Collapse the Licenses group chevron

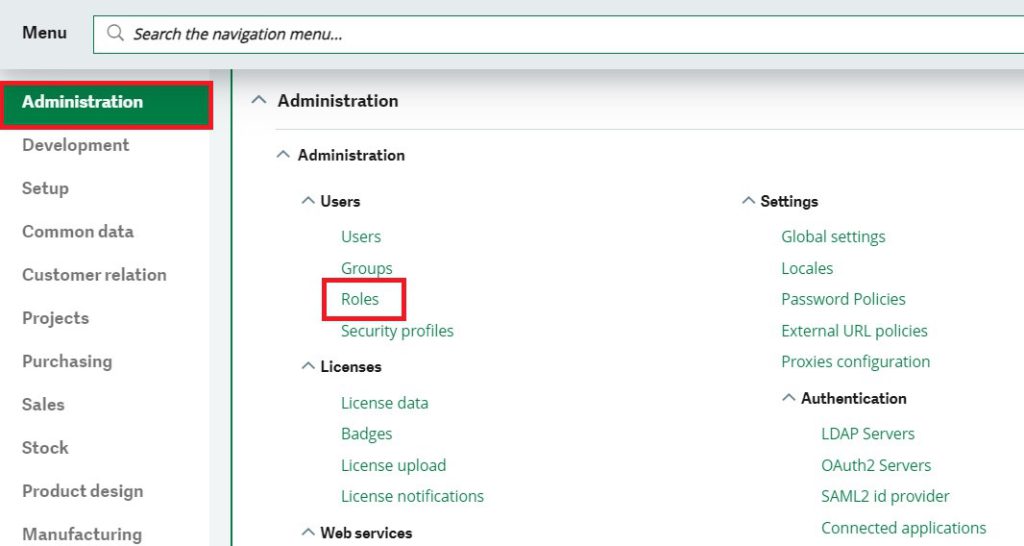click(x=308, y=366)
